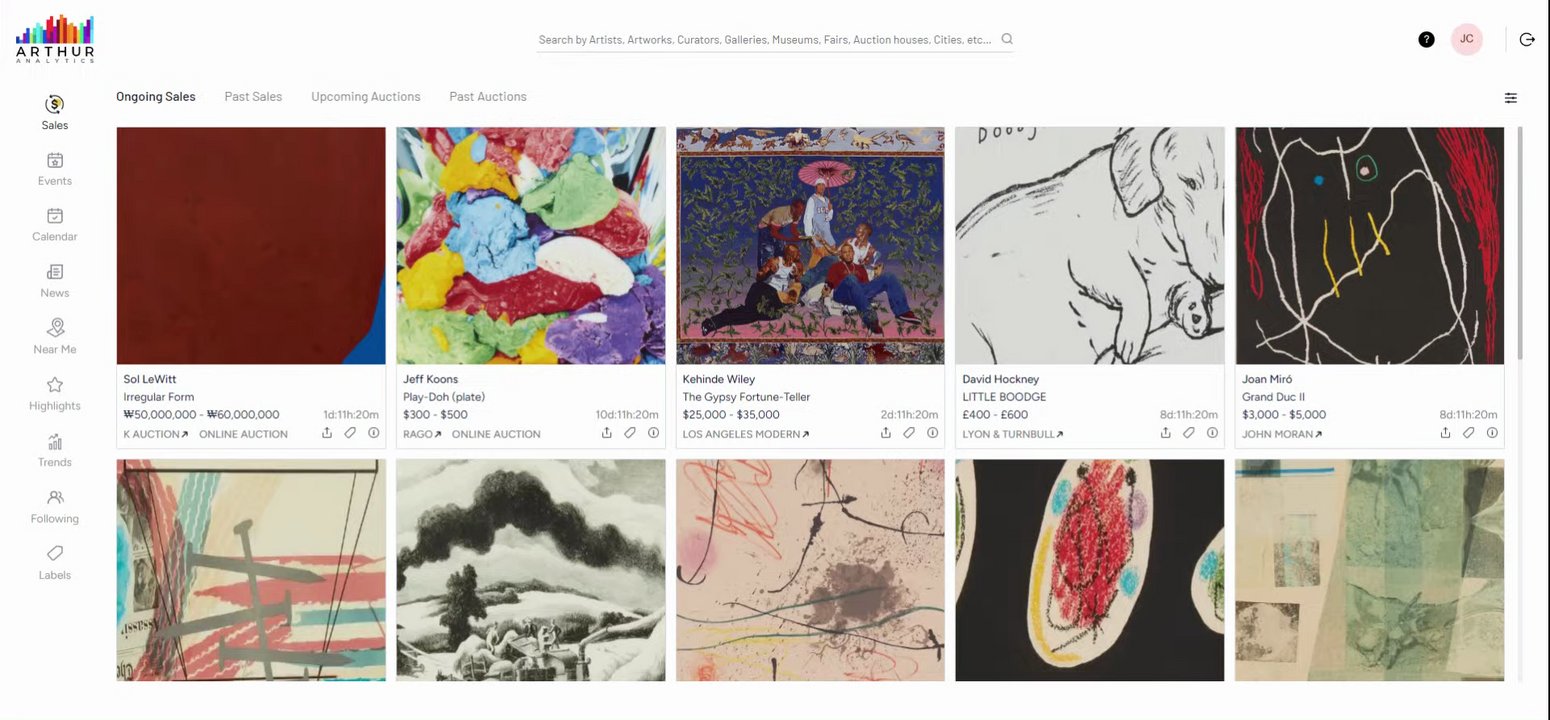Open the News sidebar icon
Viewport: 1550px width, 720px height.
(55, 272)
